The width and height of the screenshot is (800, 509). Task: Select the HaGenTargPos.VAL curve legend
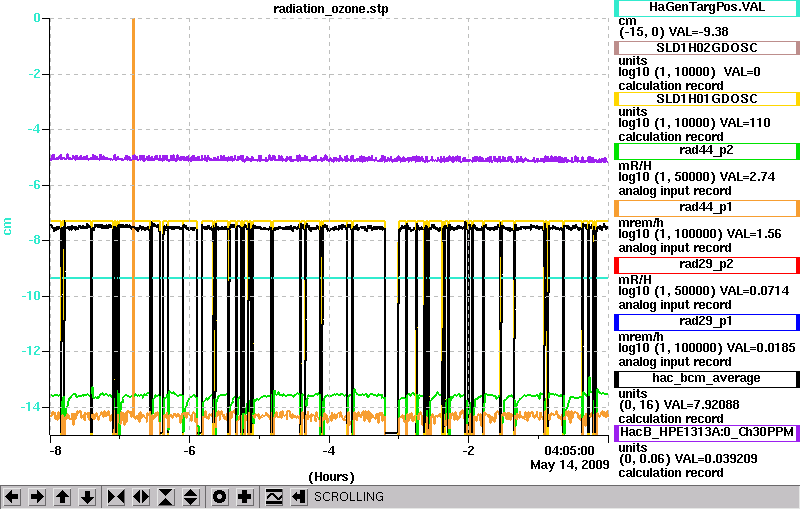pyautogui.click(x=707, y=7)
